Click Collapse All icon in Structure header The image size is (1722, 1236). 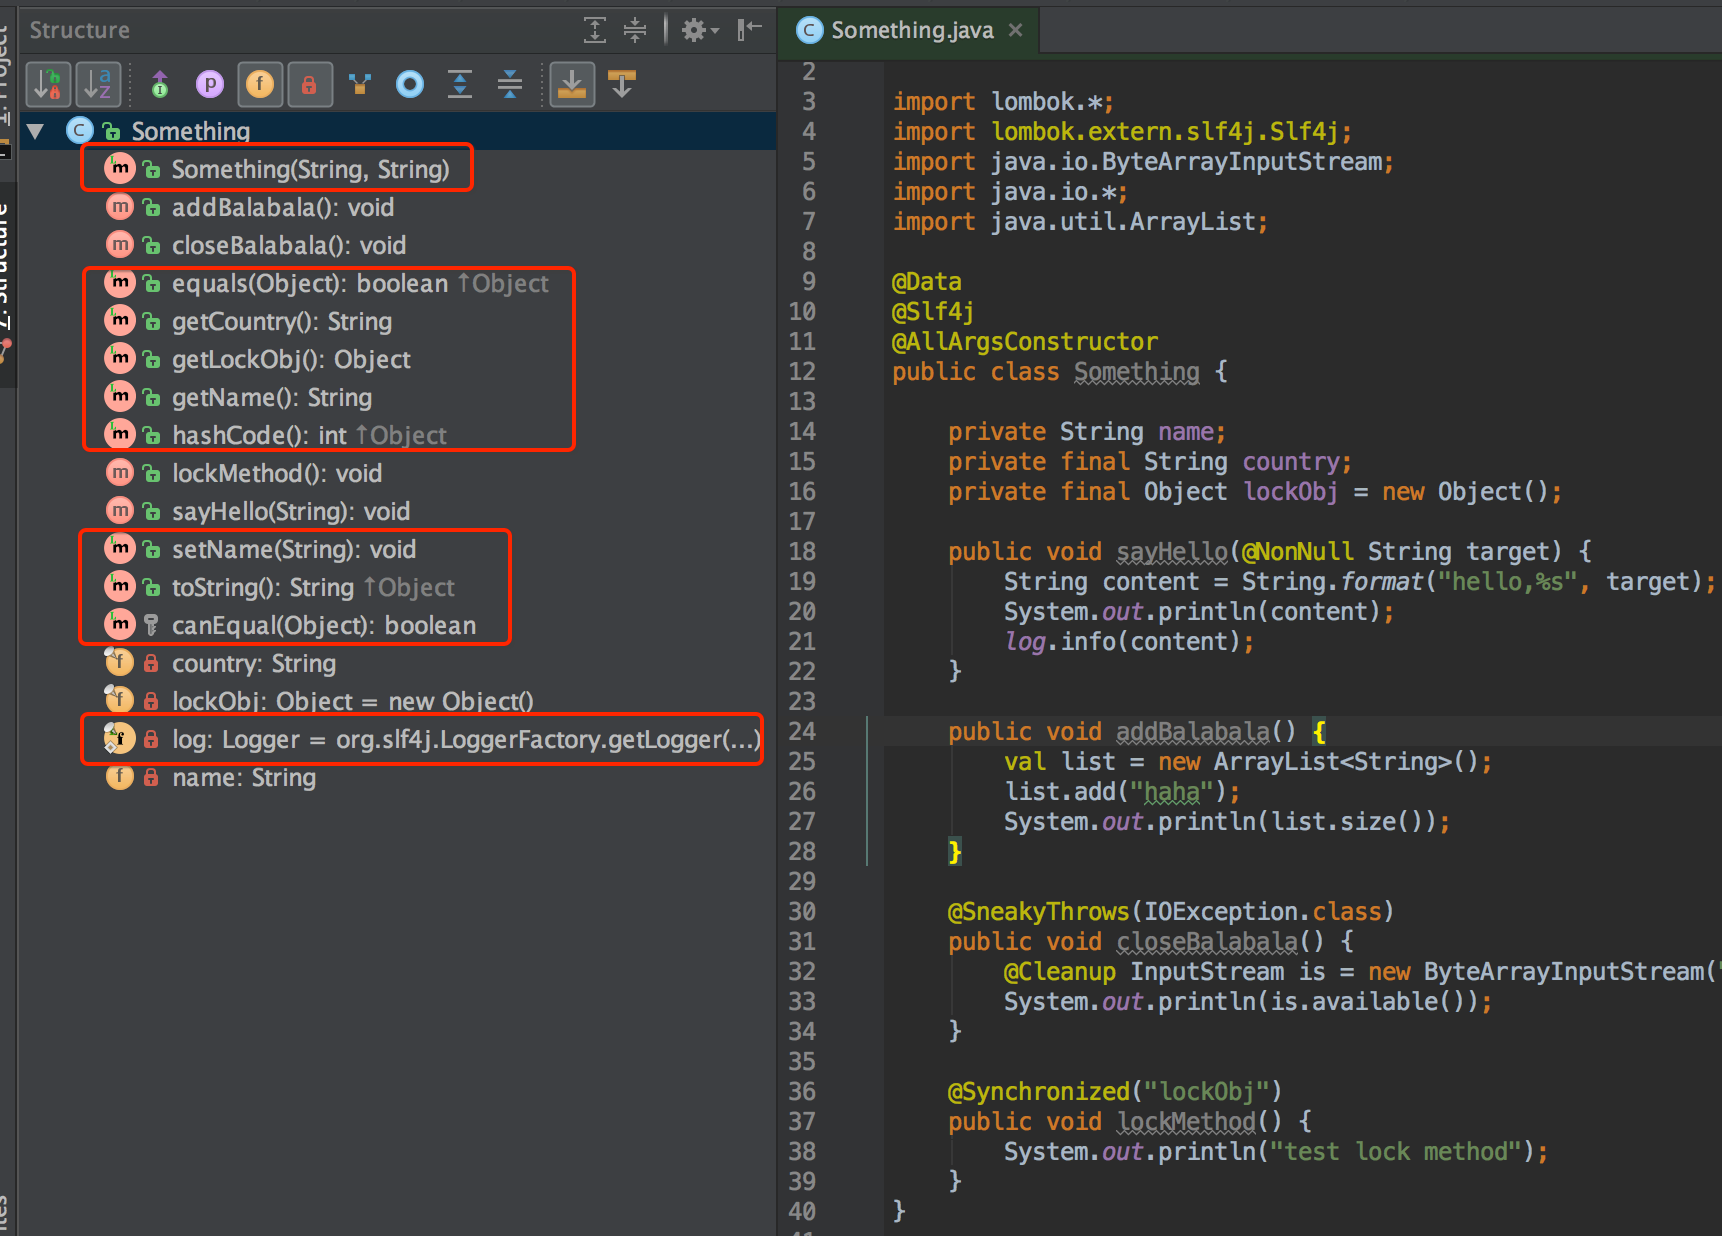tap(635, 30)
